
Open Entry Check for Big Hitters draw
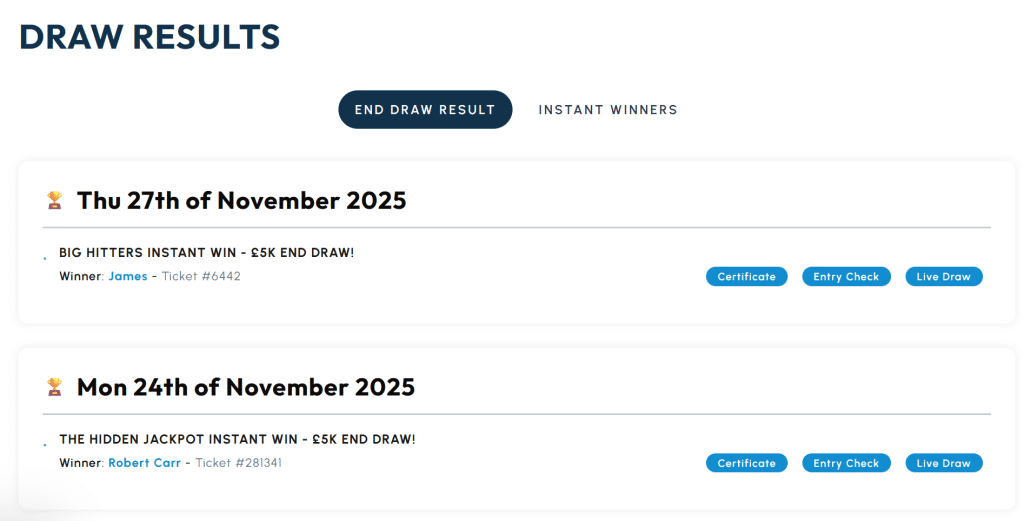tap(846, 276)
